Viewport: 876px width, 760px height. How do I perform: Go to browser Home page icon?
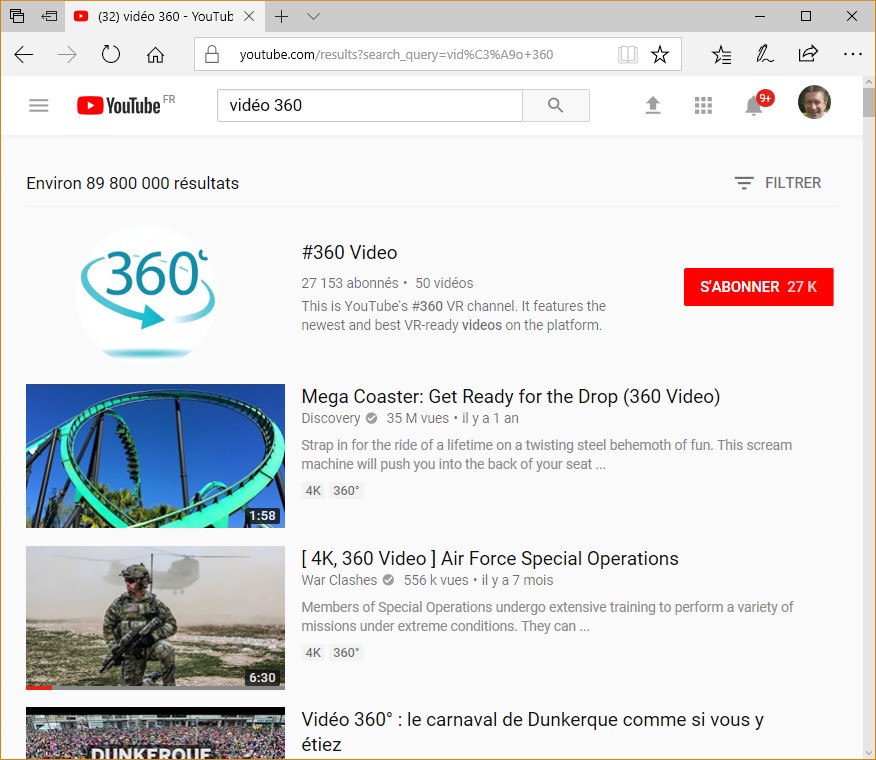[155, 55]
